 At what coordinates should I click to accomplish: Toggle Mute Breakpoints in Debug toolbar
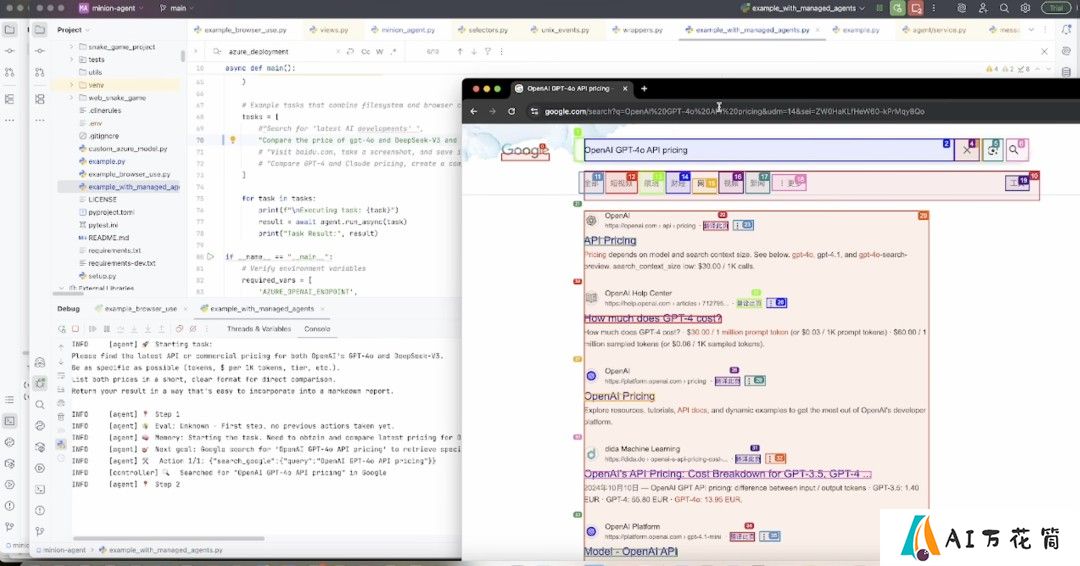point(194,329)
